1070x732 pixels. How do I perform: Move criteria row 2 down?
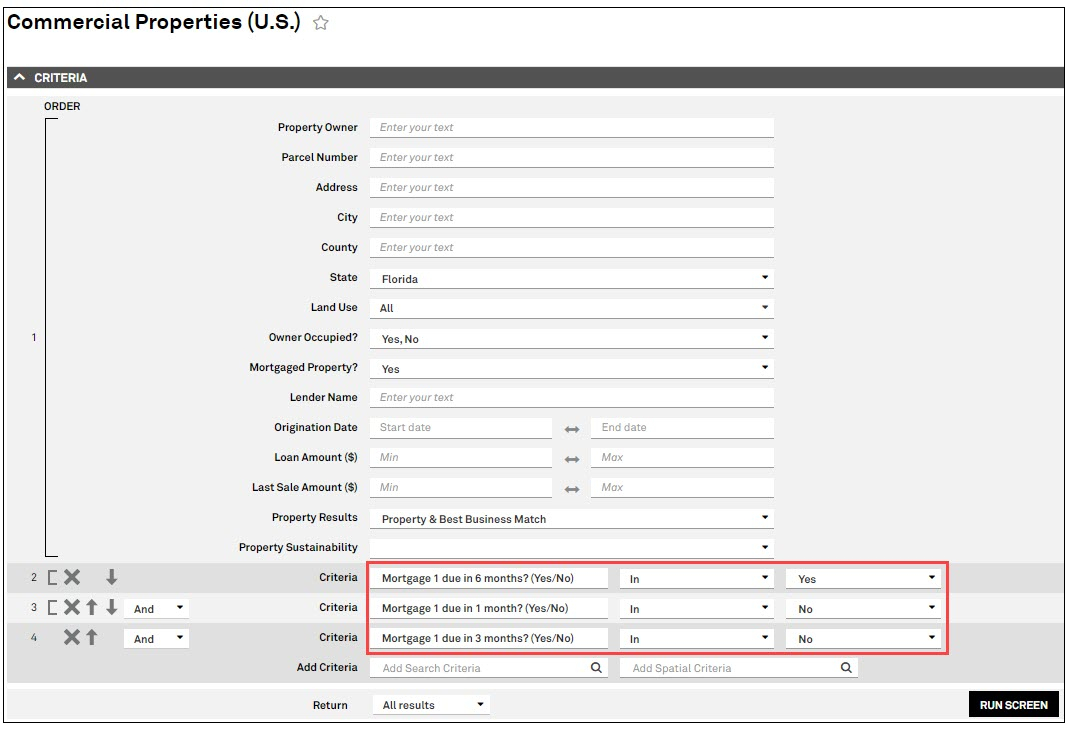(x=111, y=577)
